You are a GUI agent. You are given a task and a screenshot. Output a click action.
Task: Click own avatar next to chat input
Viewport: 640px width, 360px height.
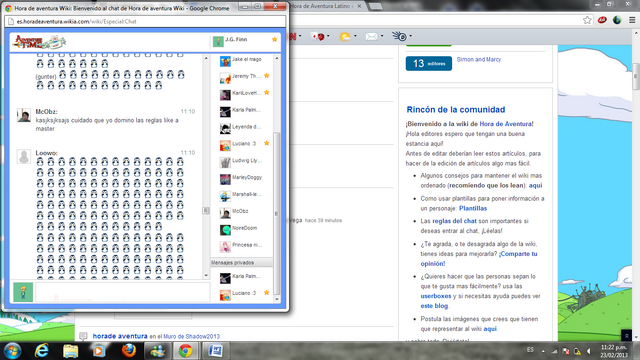coord(23,292)
